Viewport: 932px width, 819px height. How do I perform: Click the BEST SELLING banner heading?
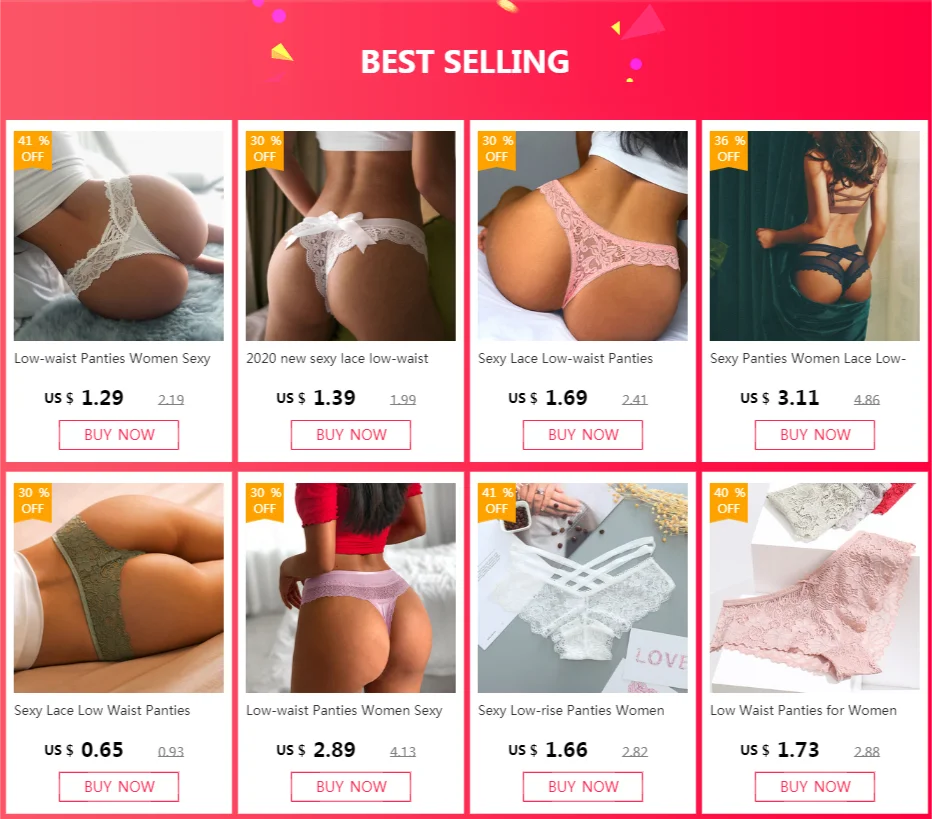465,62
